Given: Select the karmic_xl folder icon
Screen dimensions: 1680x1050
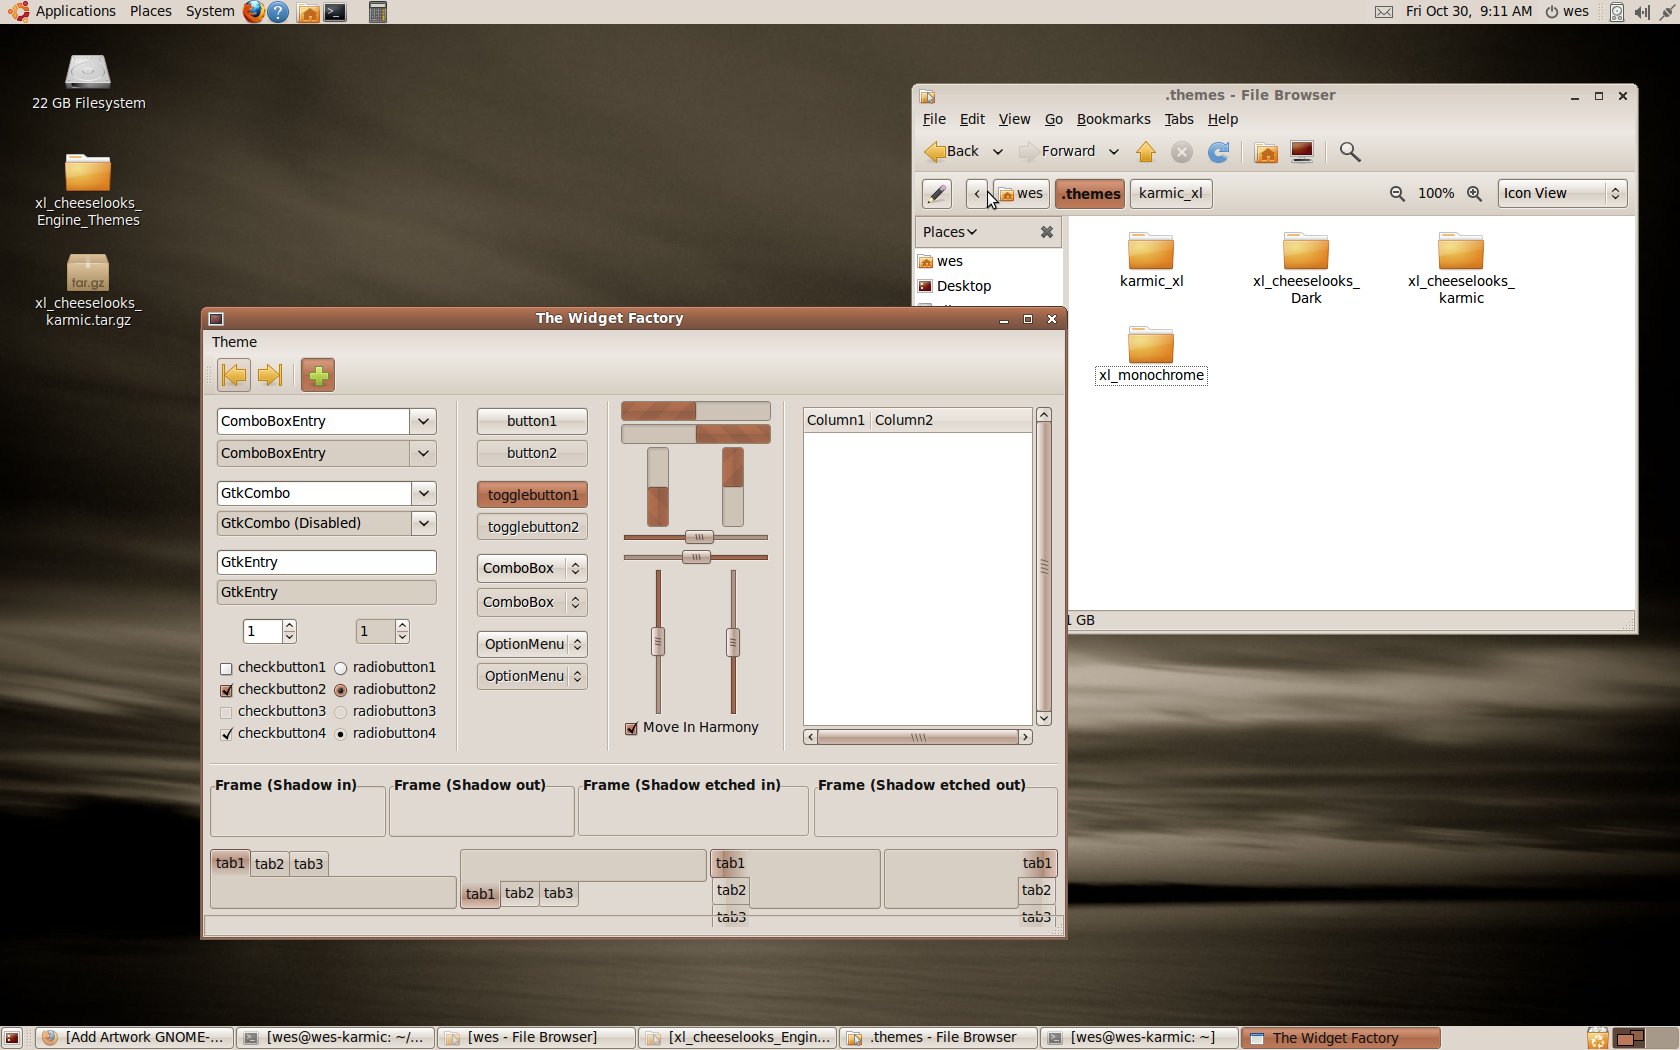Looking at the screenshot, I should point(1151,251).
